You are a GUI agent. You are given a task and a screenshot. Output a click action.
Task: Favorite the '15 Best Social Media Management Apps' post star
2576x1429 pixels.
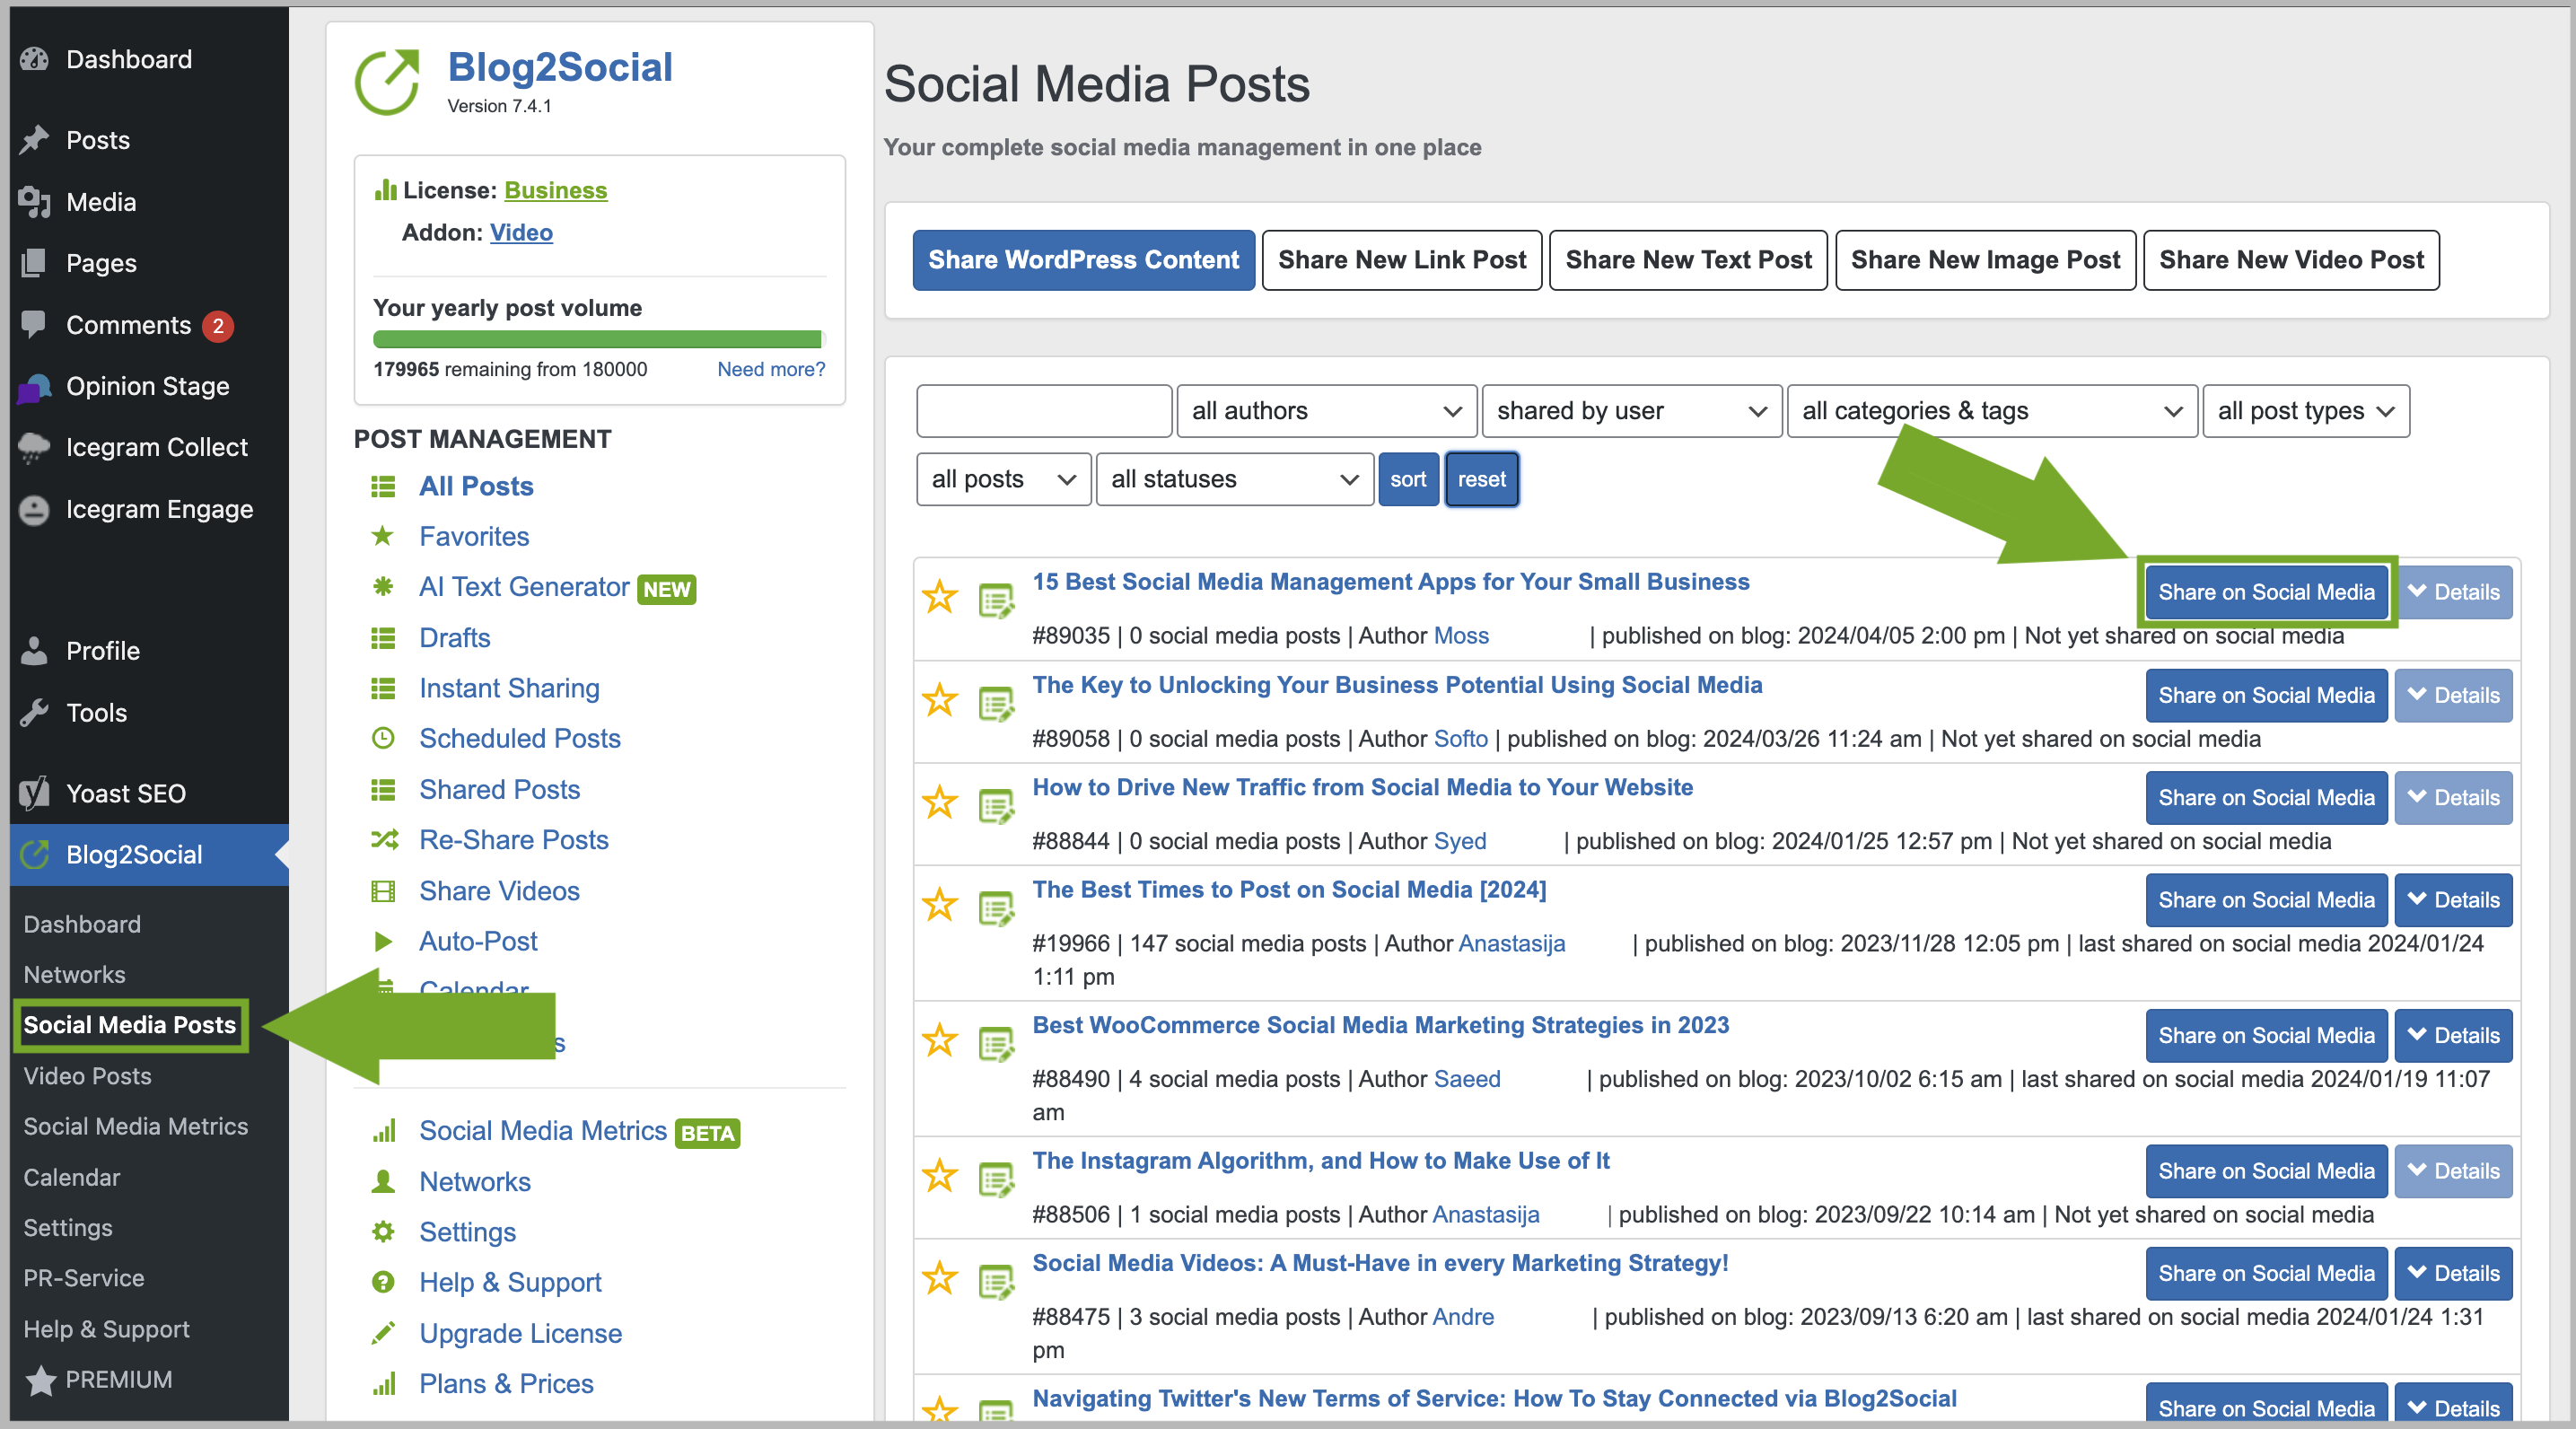(939, 598)
